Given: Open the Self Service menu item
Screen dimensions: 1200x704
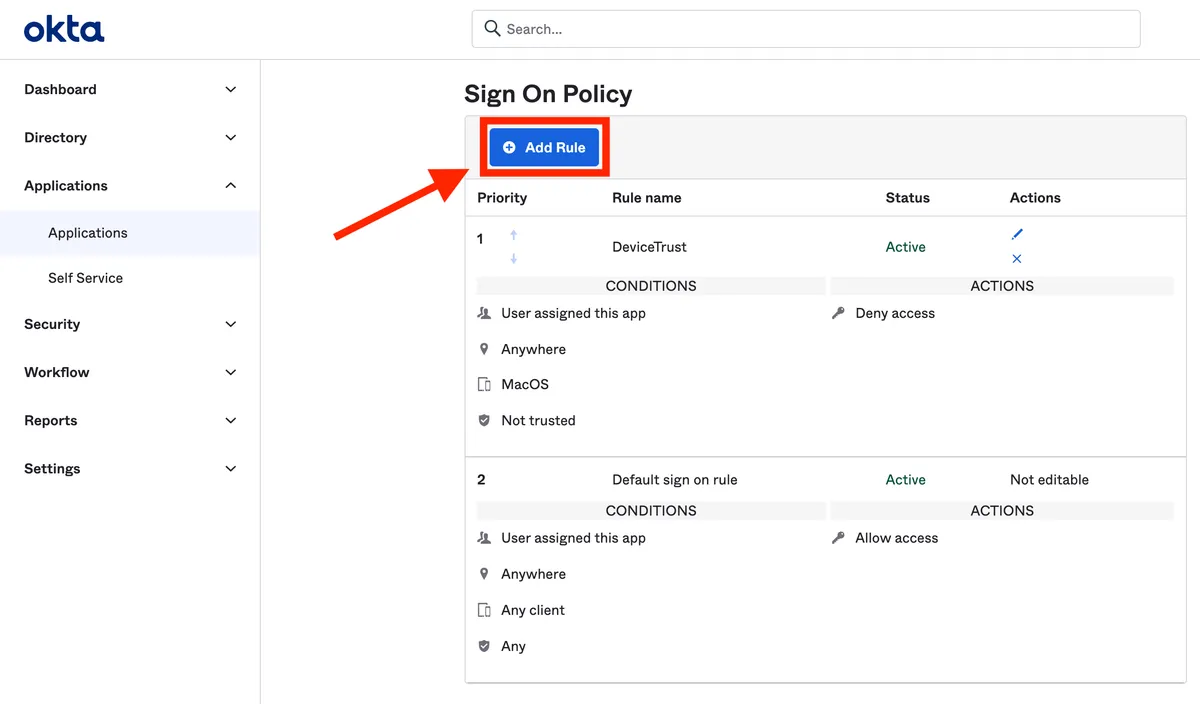Looking at the screenshot, I should click(86, 278).
